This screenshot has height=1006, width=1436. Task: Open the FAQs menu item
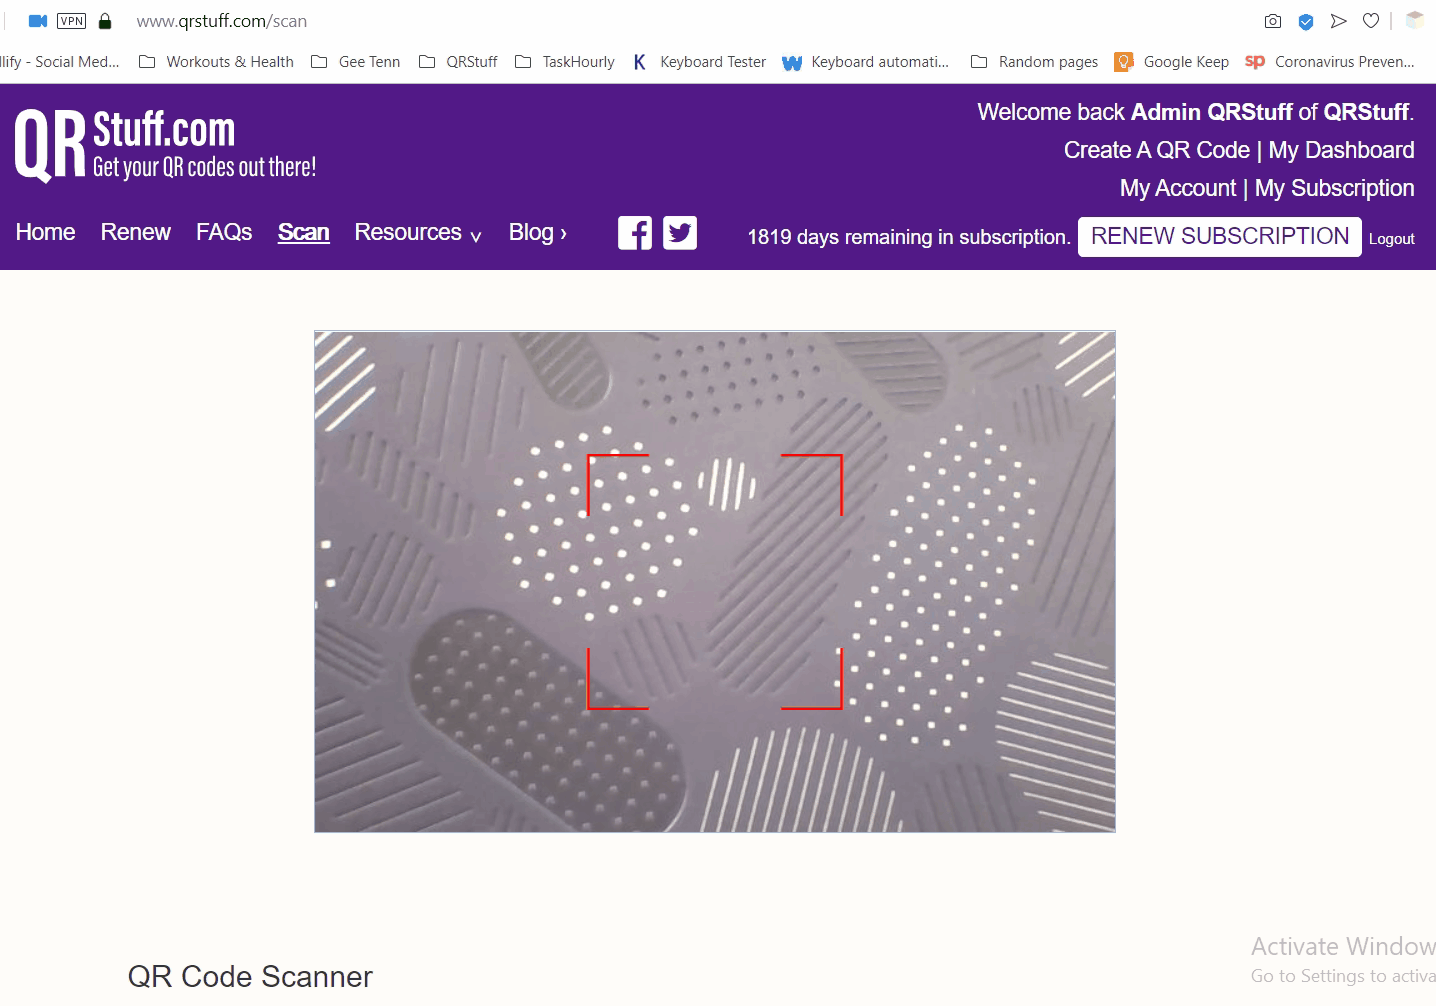tap(224, 232)
